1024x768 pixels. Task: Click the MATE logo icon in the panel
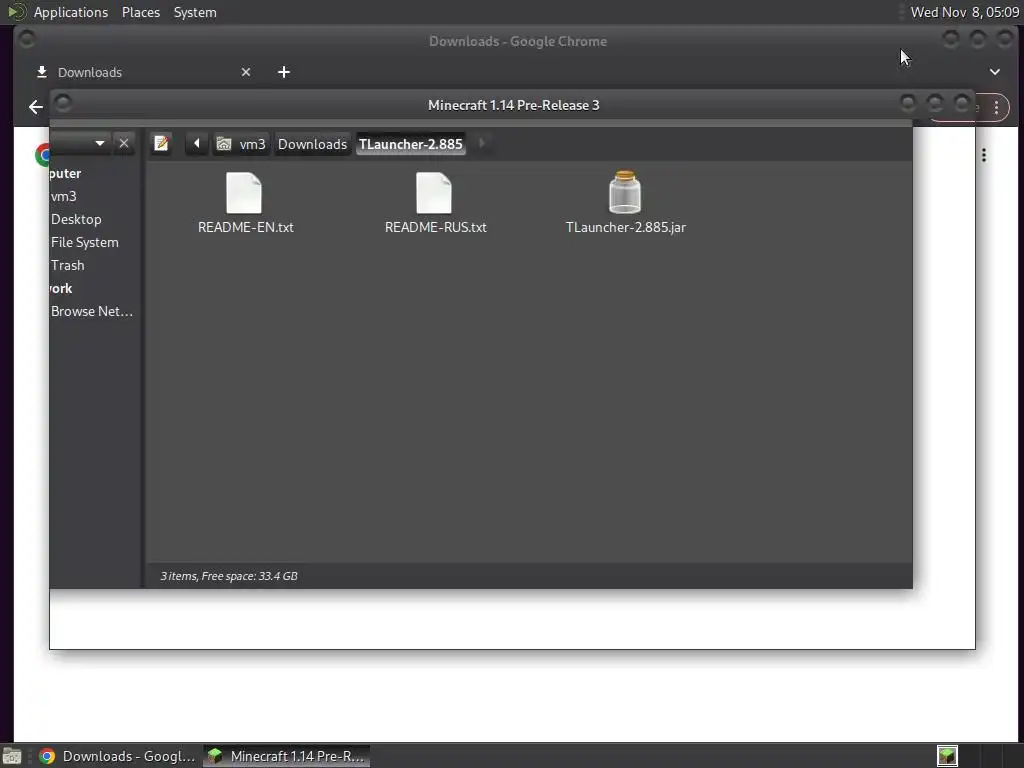(x=16, y=12)
